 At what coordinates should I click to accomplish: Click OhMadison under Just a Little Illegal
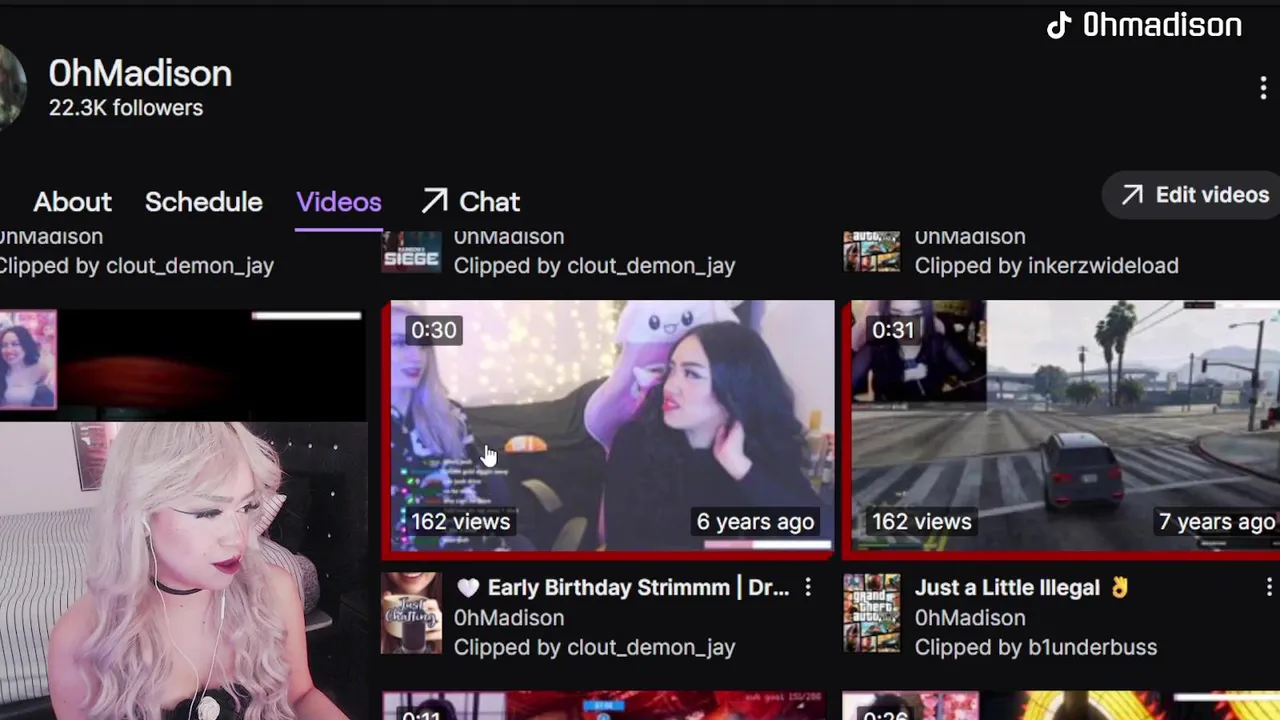970,618
